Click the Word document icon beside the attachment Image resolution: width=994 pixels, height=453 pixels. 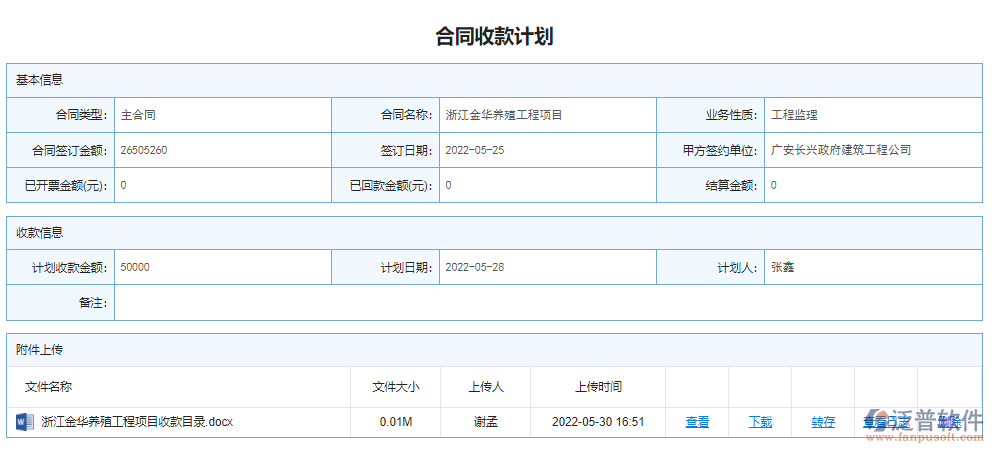[25, 422]
